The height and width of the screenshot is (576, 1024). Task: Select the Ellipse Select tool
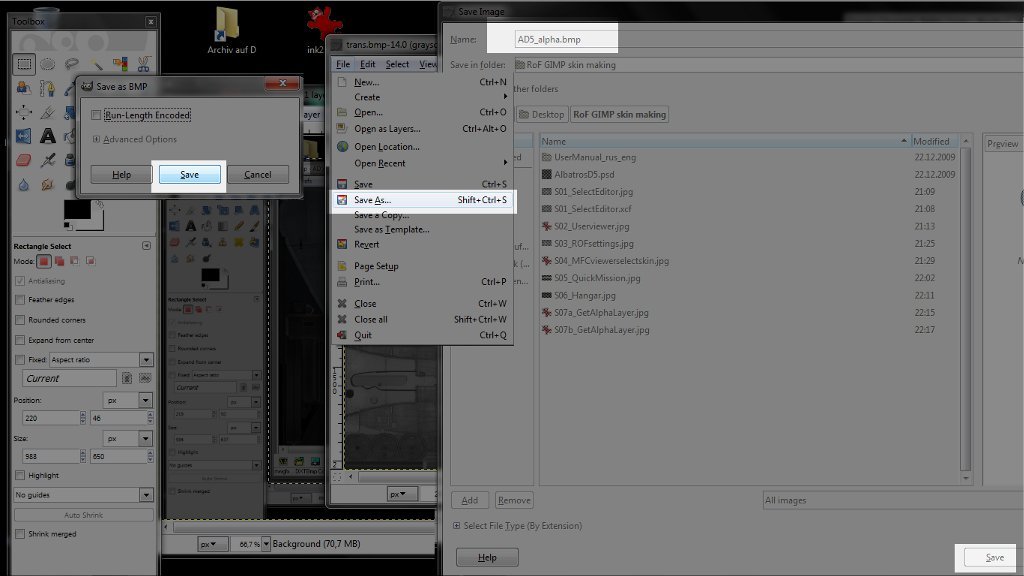[x=48, y=64]
